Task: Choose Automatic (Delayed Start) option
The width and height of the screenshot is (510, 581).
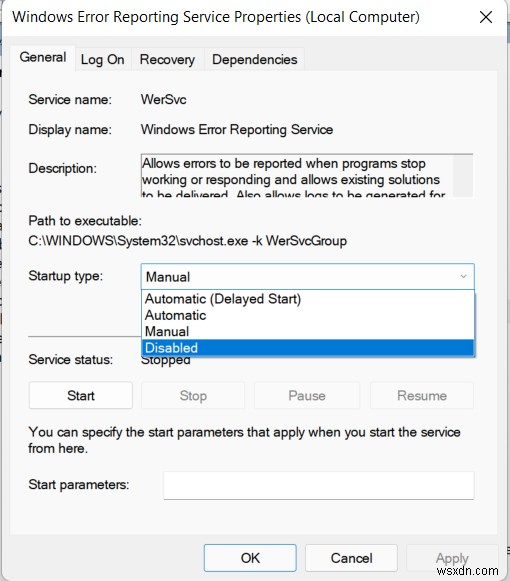Action: [308, 299]
